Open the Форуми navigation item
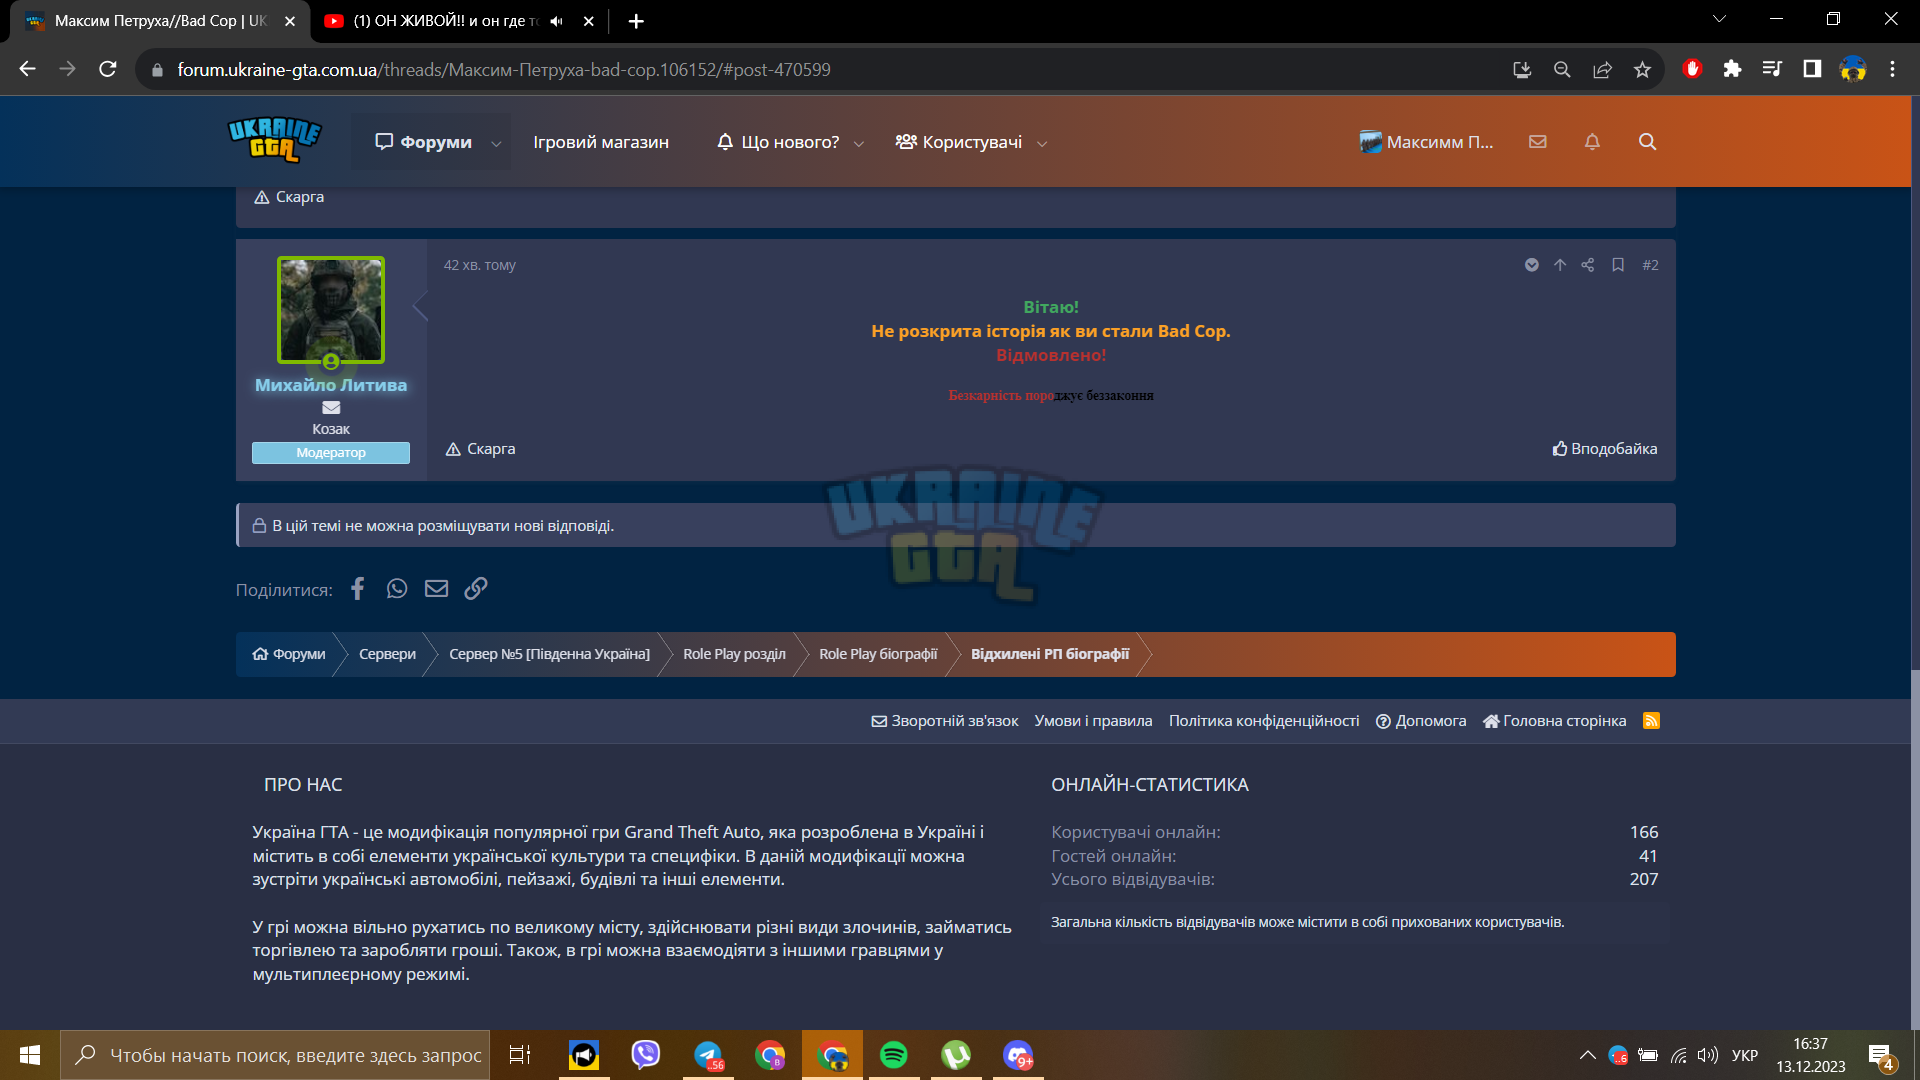 [x=423, y=142]
